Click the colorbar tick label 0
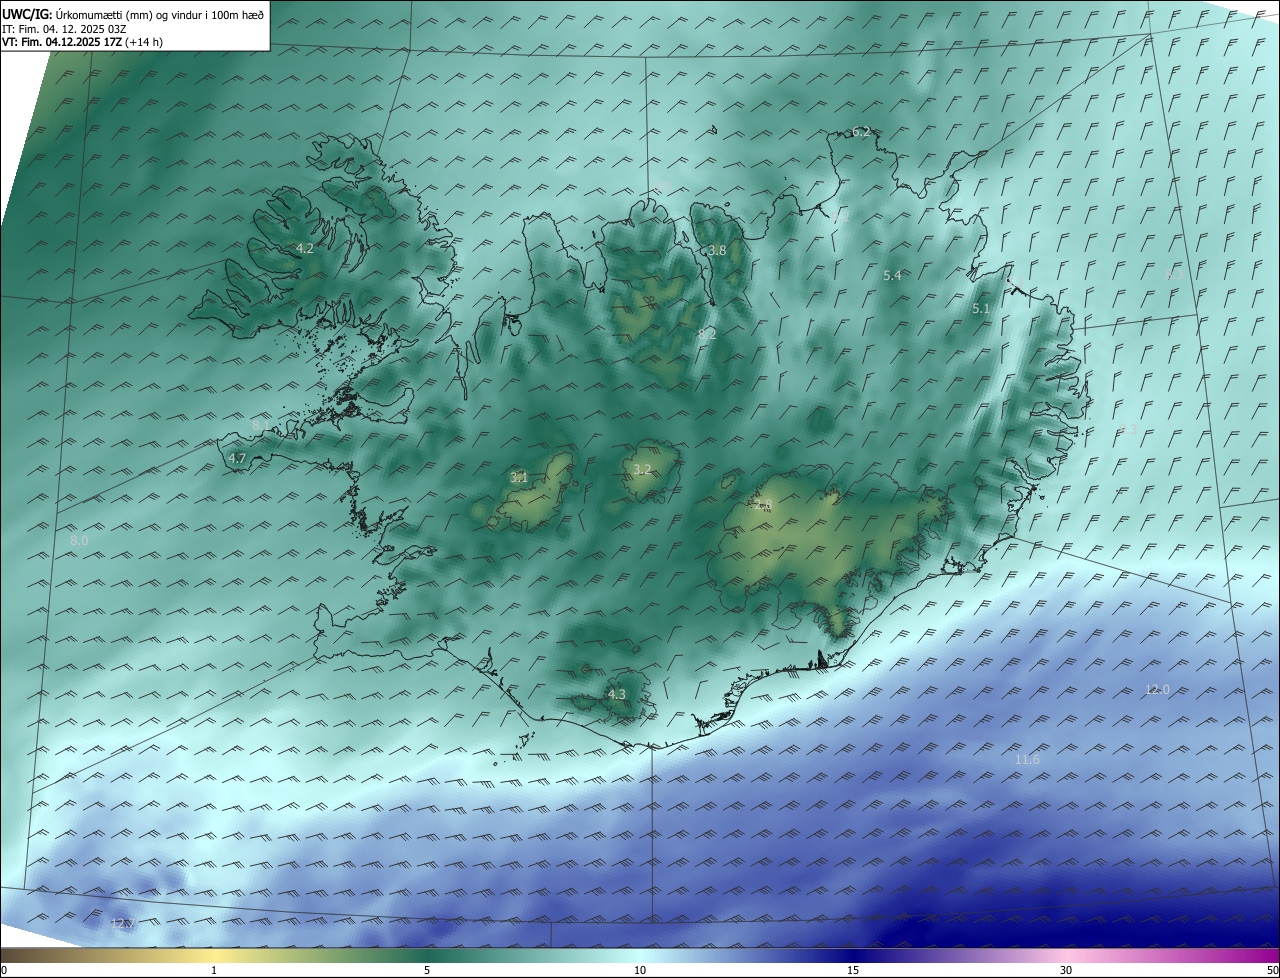1280x978 pixels. pyautogui.click(x=3, y=970)
